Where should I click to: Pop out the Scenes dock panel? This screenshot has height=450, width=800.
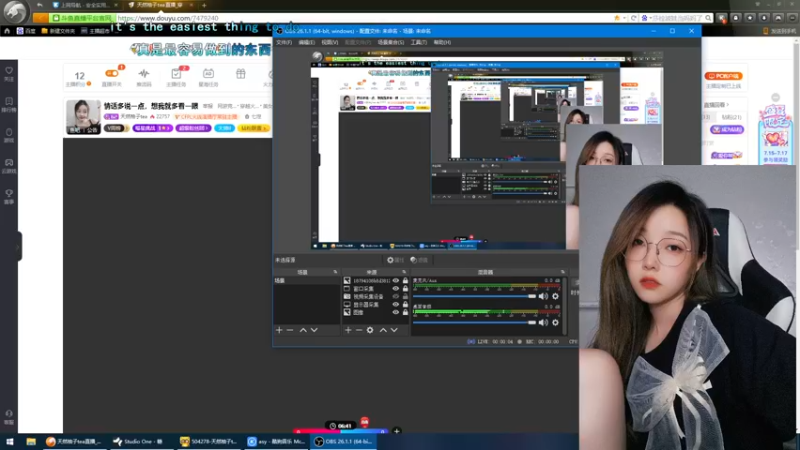(335, 272)
